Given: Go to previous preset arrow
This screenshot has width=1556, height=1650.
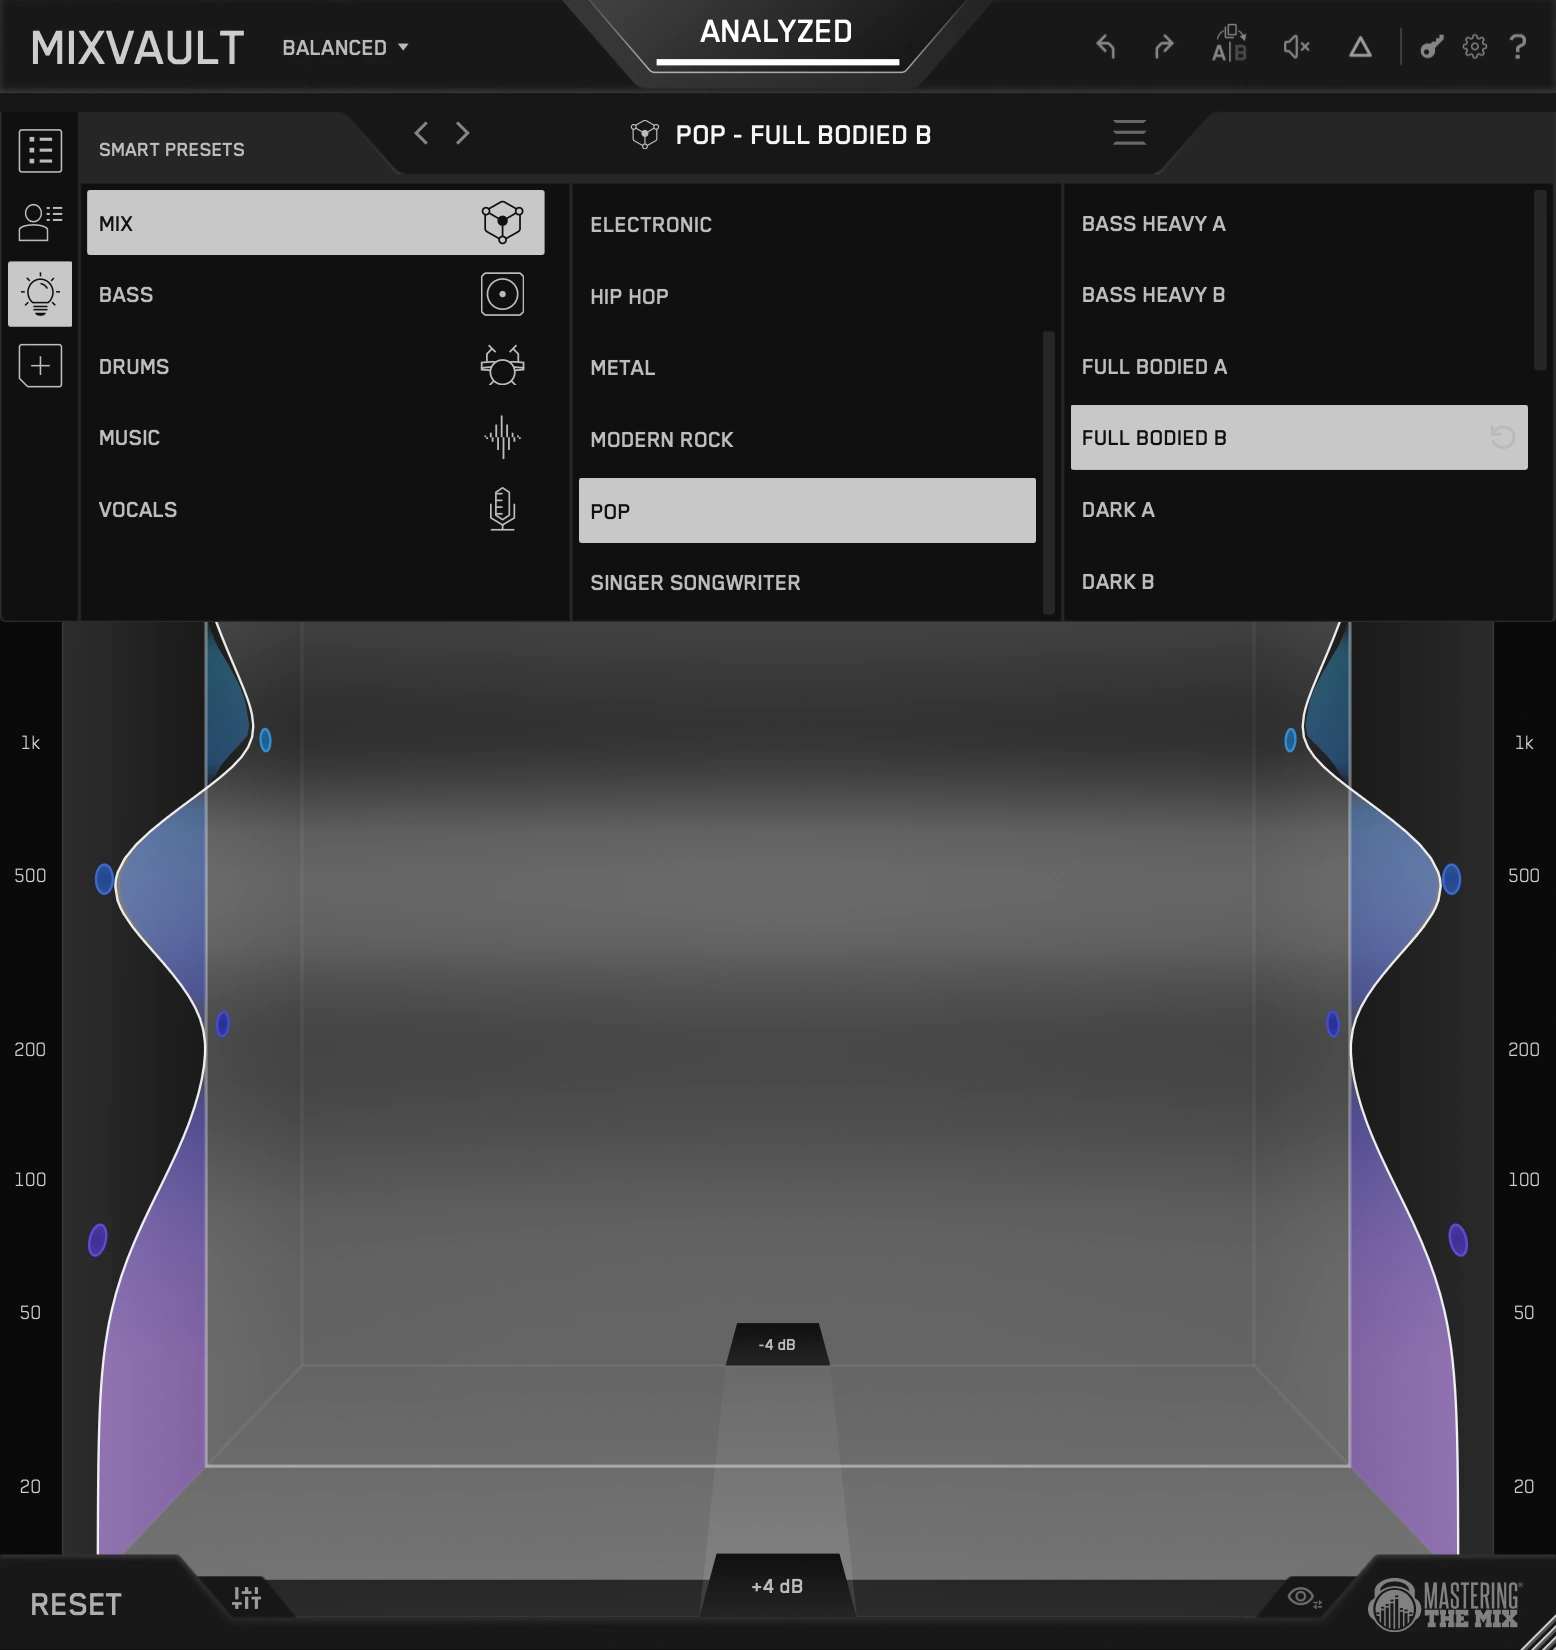Looking at the screenshot, I should point(422,133).
